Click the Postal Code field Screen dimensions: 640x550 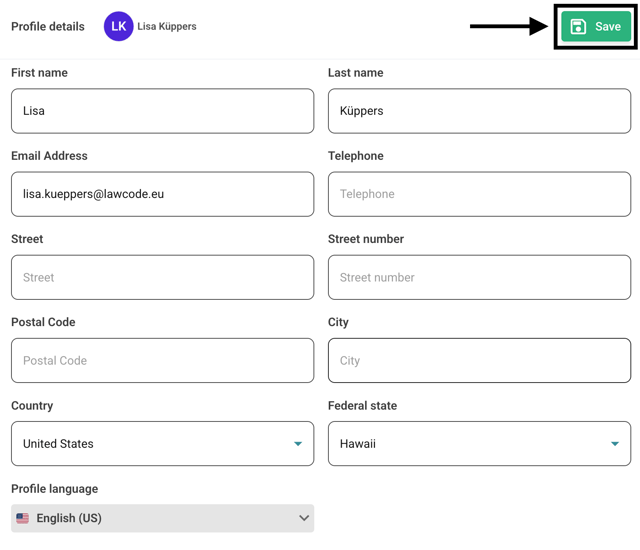click(162, 360)
